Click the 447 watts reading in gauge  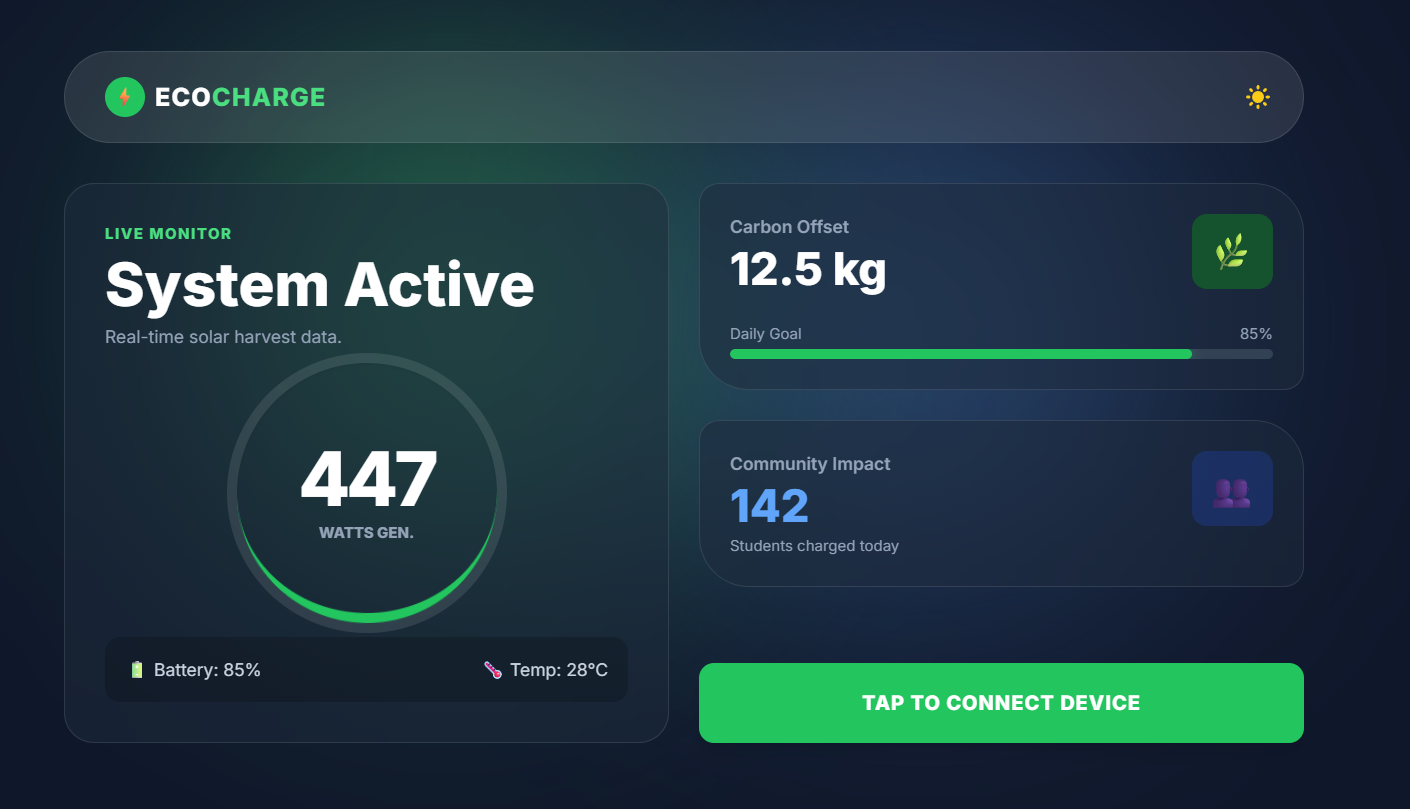coord(368,480)
